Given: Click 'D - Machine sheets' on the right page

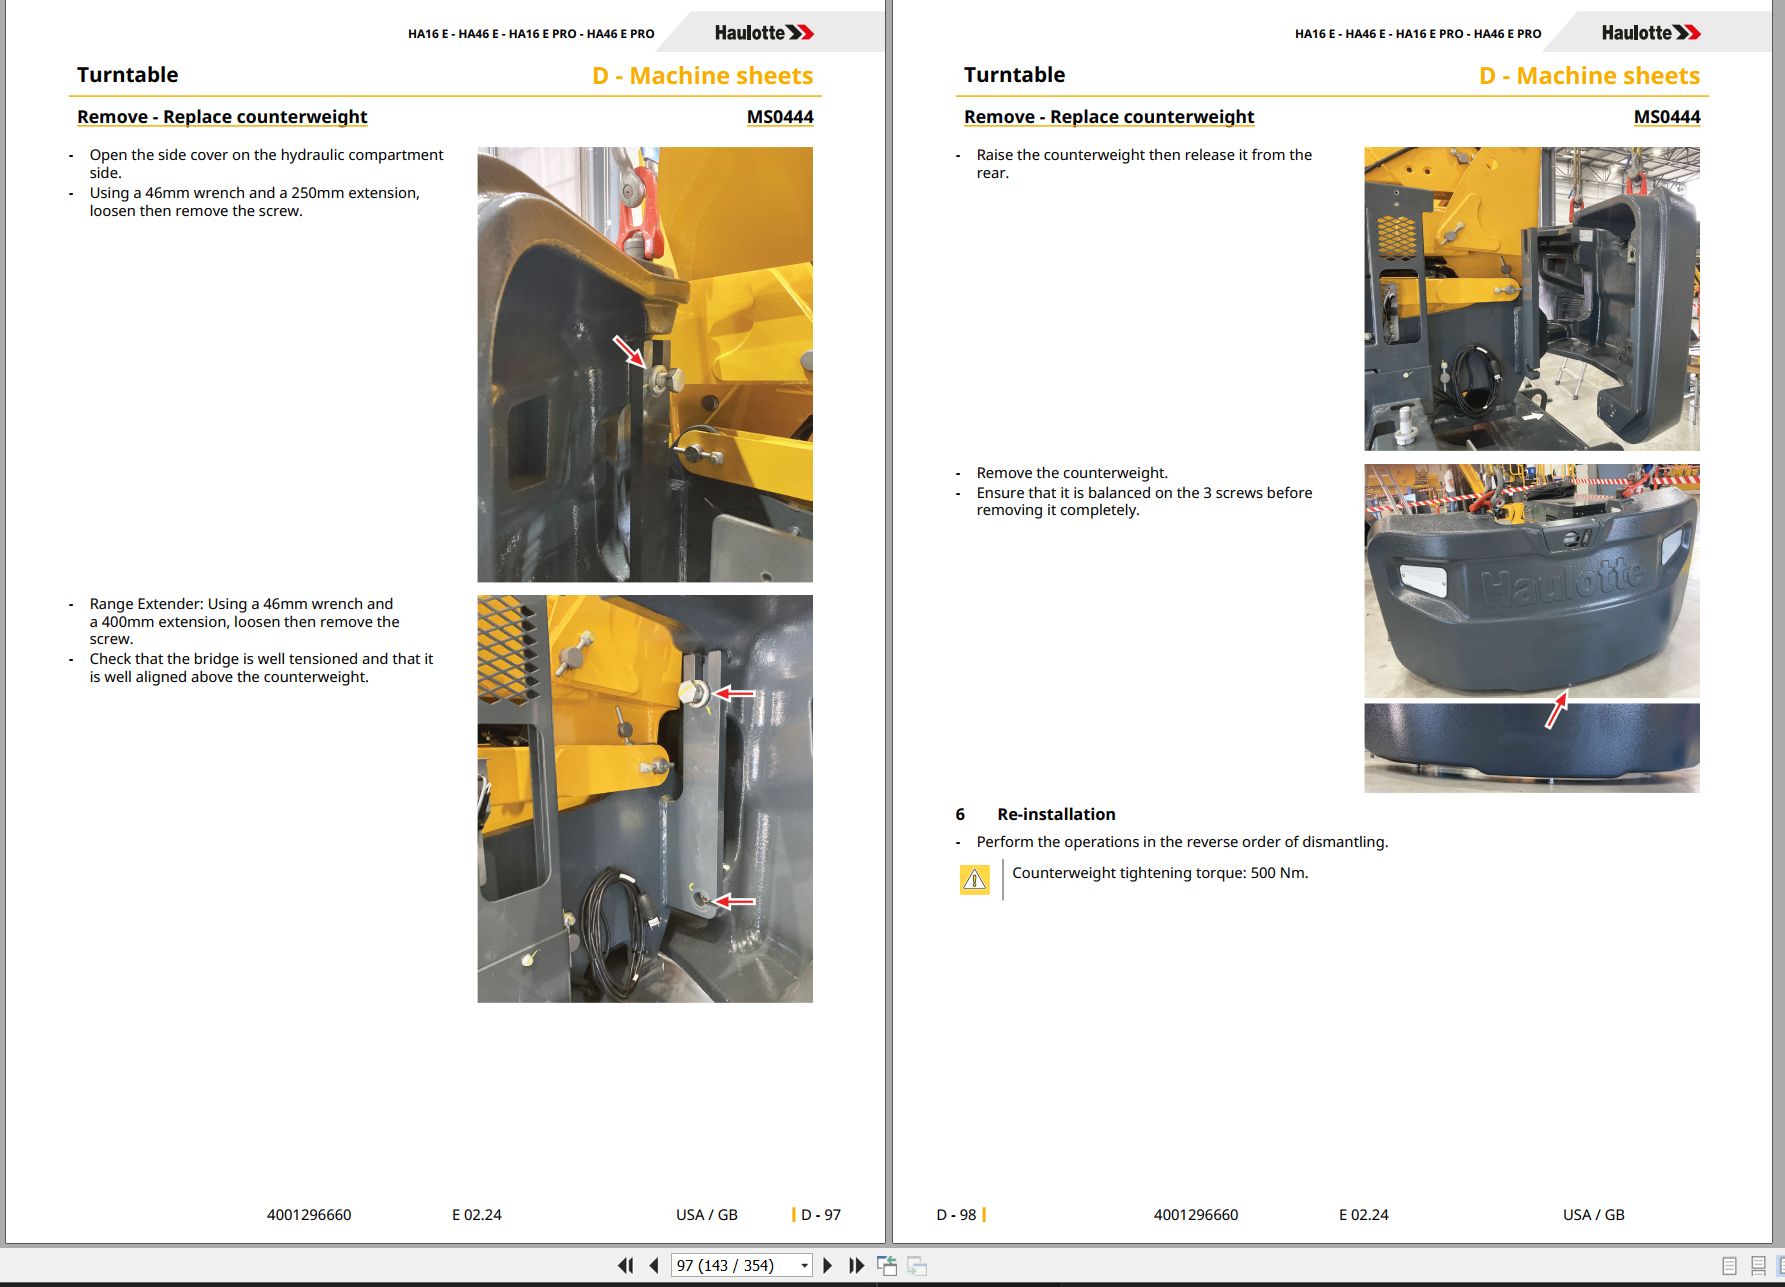Looking at the screenshot, I should pyautogui.click(x=1589, y=76).
